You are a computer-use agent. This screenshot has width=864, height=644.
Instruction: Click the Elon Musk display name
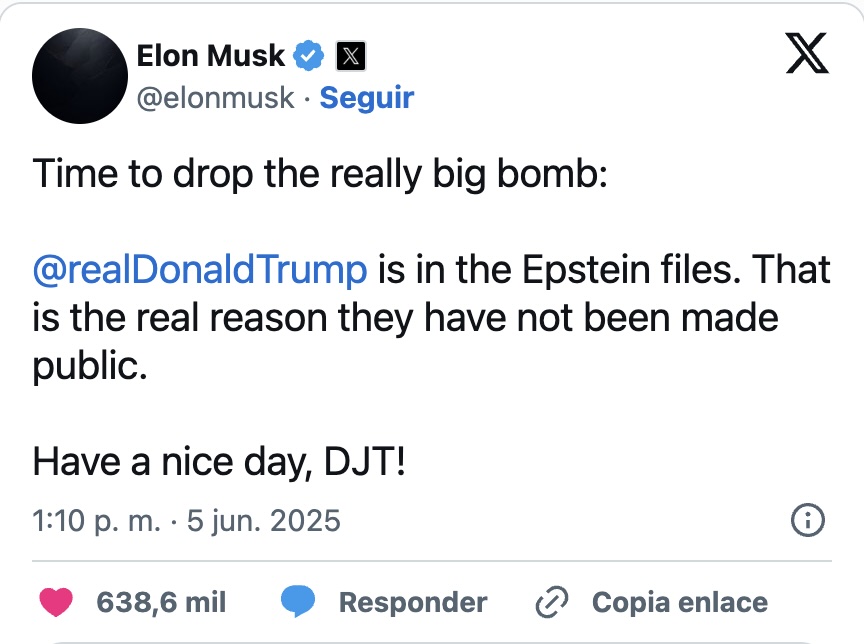(211, 57)
